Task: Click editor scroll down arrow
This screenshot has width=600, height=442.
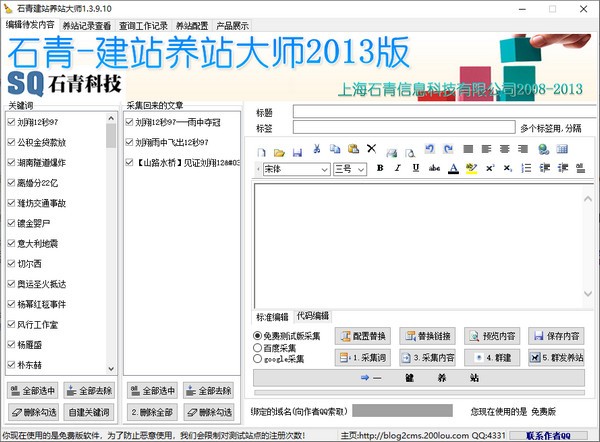Action: point(588,294)
